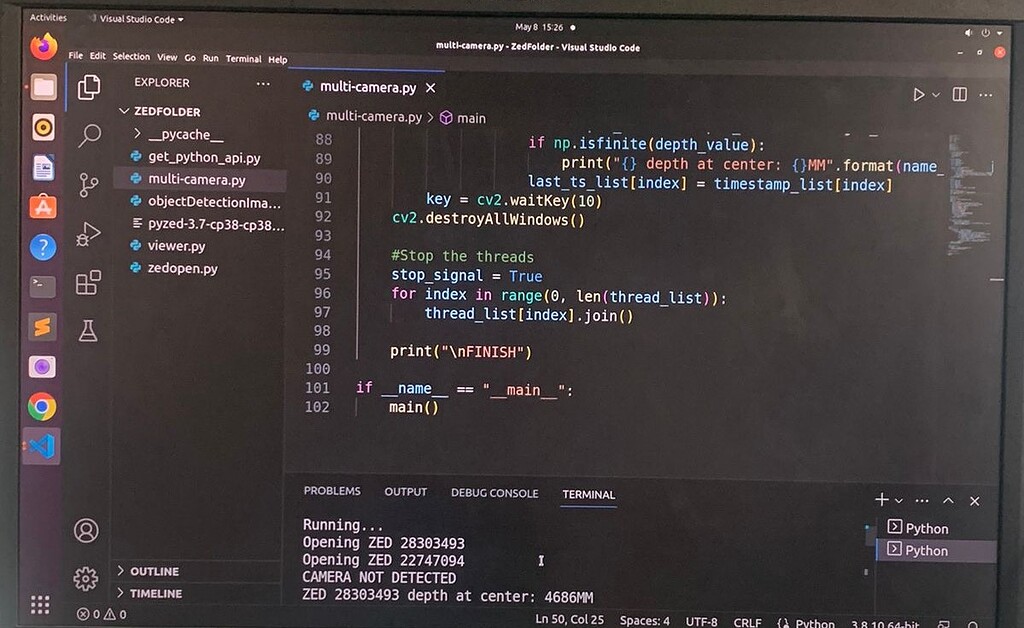Click the Run Python File play button

918,94
